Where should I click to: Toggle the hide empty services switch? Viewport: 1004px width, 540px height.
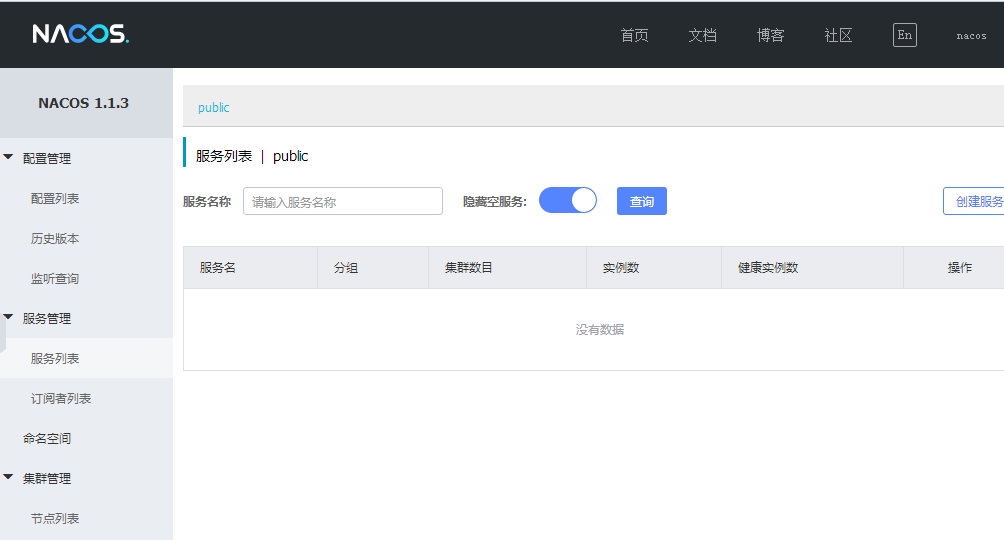pyautogui.click(x=567, y=201)
